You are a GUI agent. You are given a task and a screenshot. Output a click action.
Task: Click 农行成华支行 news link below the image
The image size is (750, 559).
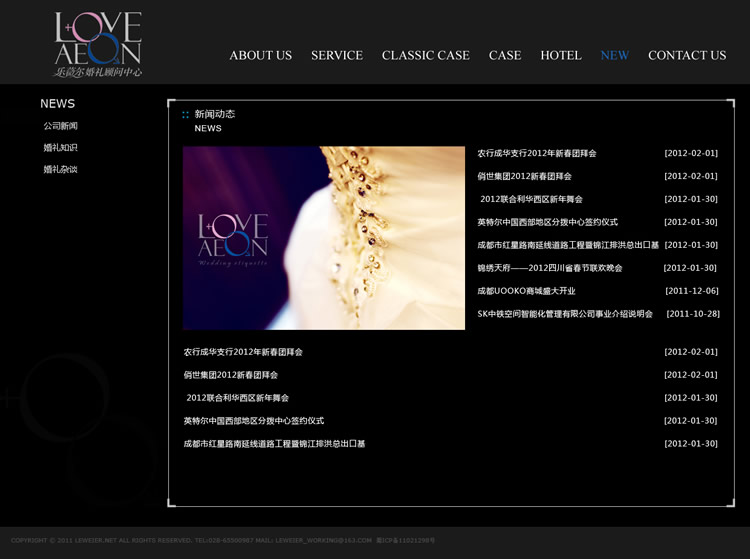243,352
